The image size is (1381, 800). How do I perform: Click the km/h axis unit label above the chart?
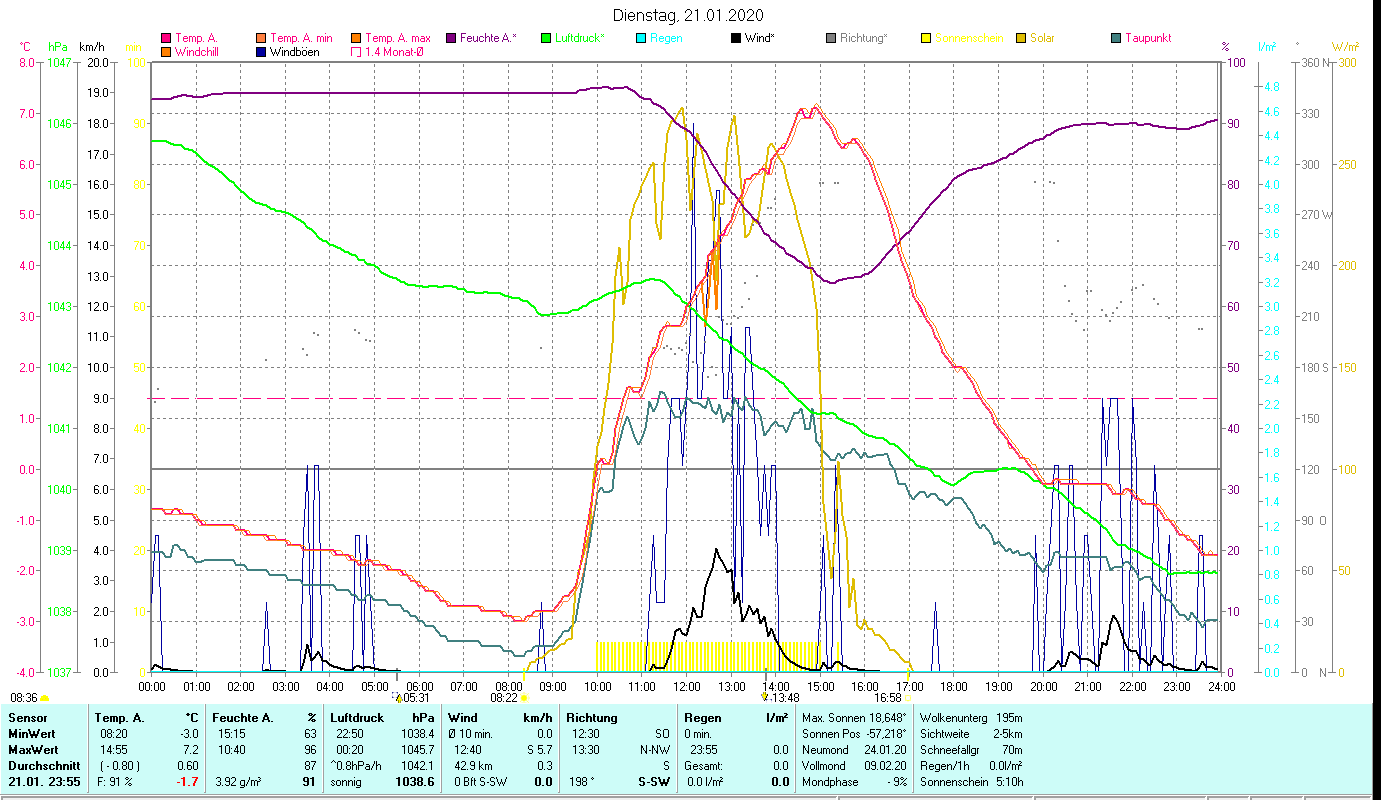click(x=92, y=47)
